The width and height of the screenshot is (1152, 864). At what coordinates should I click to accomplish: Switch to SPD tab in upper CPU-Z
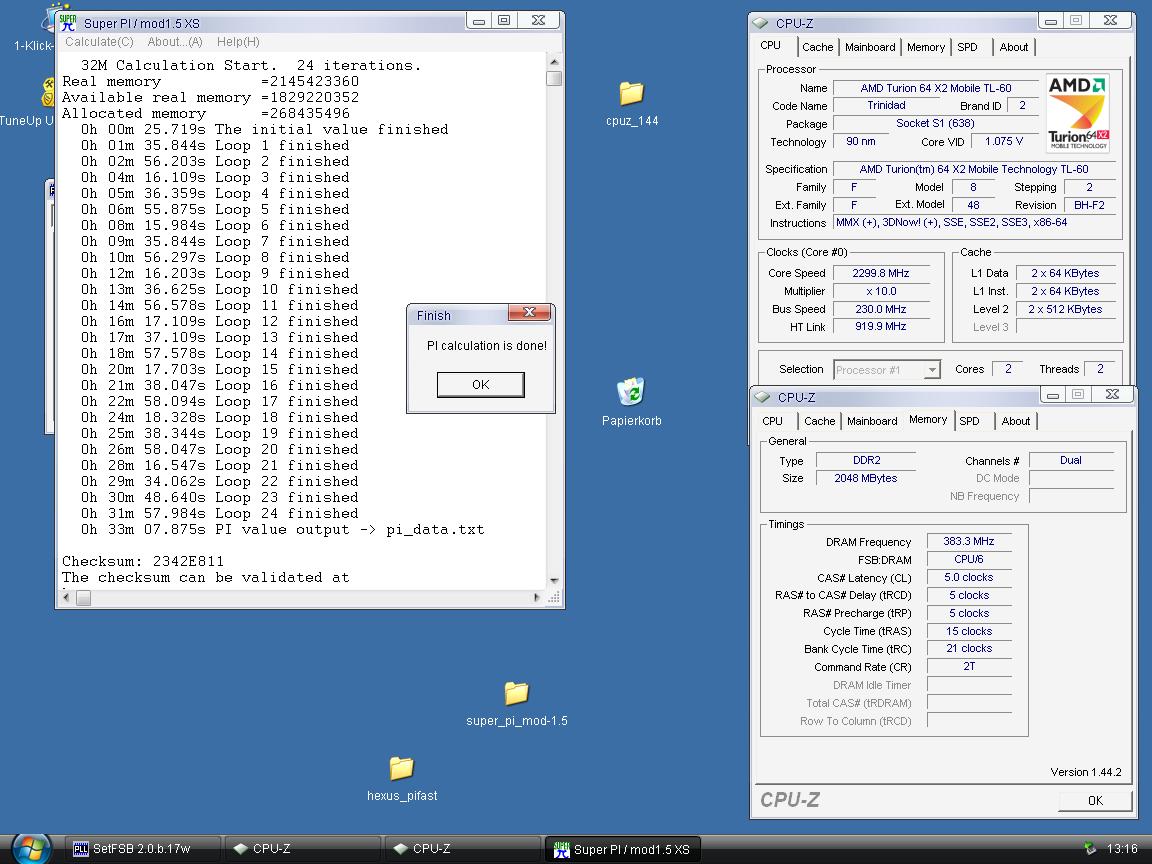967,47
